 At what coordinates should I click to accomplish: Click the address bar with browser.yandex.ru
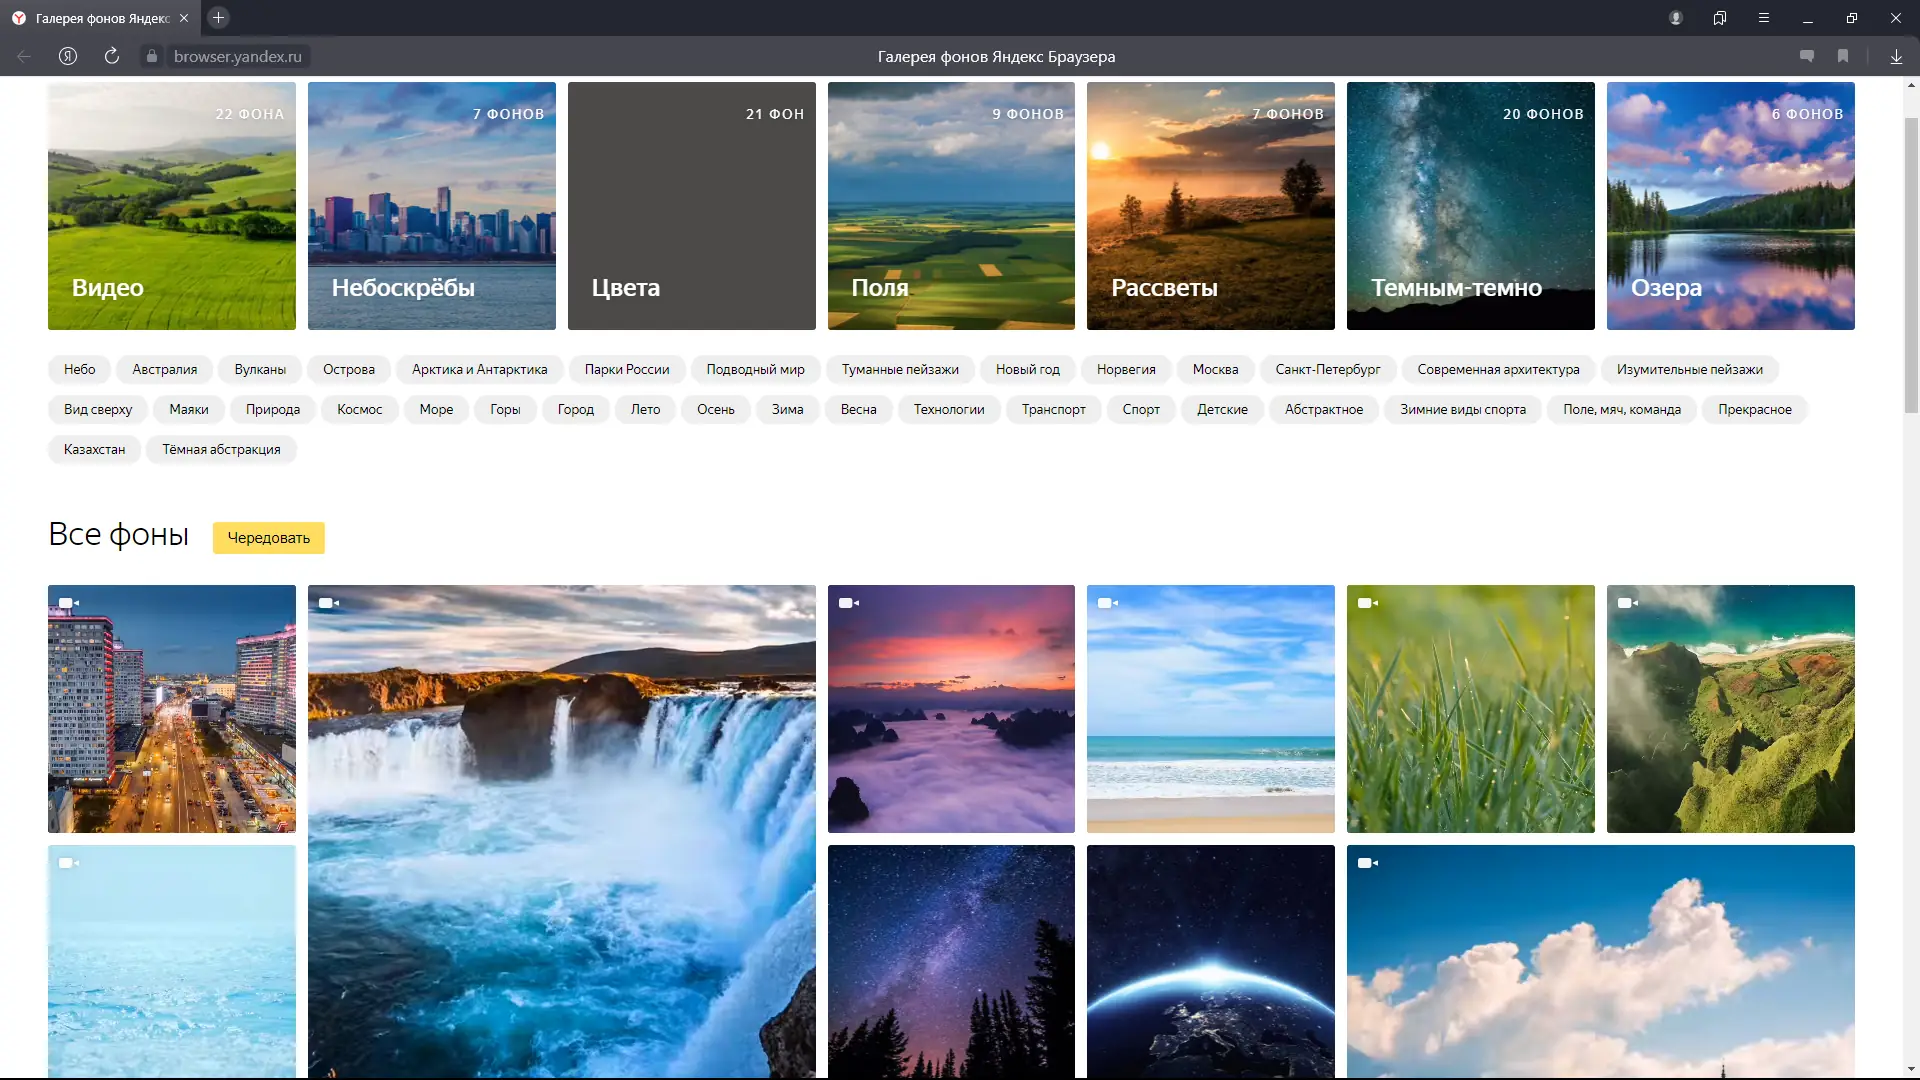tap(237, 57)
